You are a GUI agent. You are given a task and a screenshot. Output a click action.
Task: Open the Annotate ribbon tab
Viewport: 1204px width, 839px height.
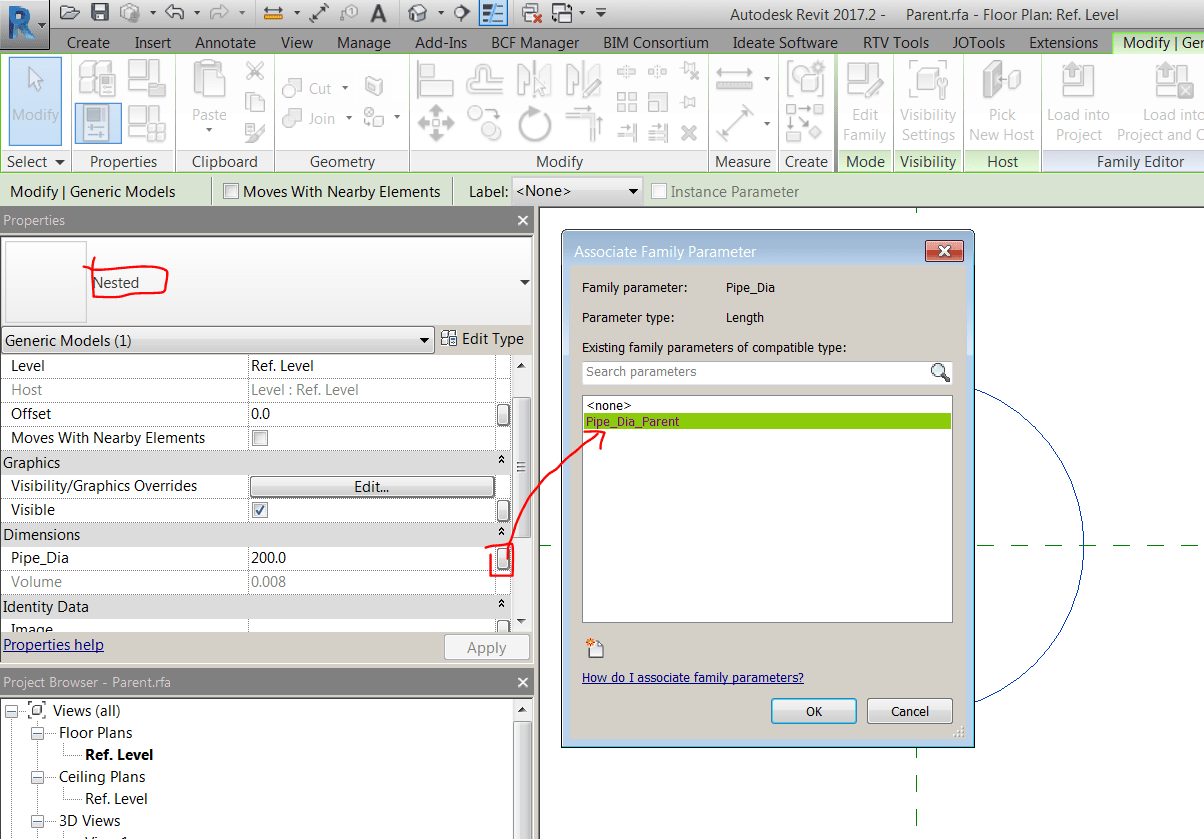tap(225, 43)
